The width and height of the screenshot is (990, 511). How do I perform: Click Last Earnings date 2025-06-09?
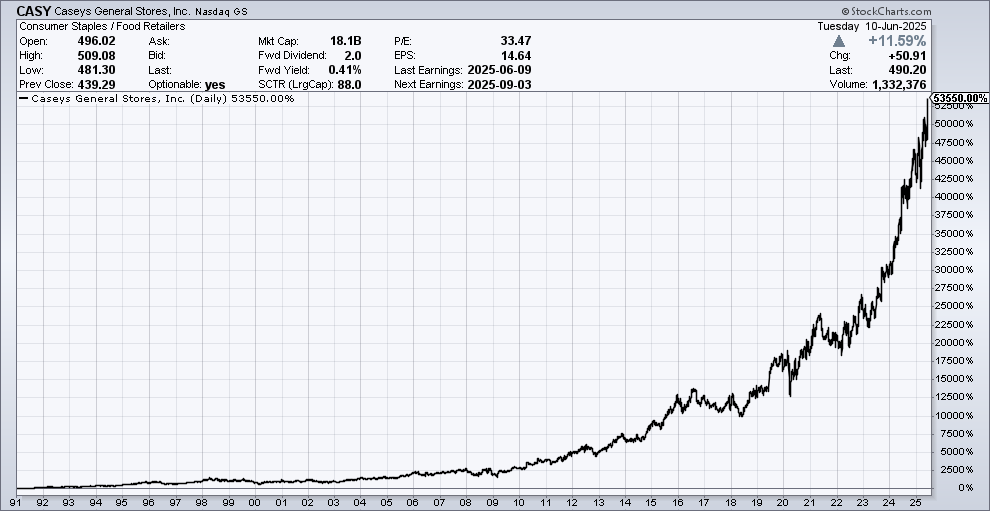499,70
